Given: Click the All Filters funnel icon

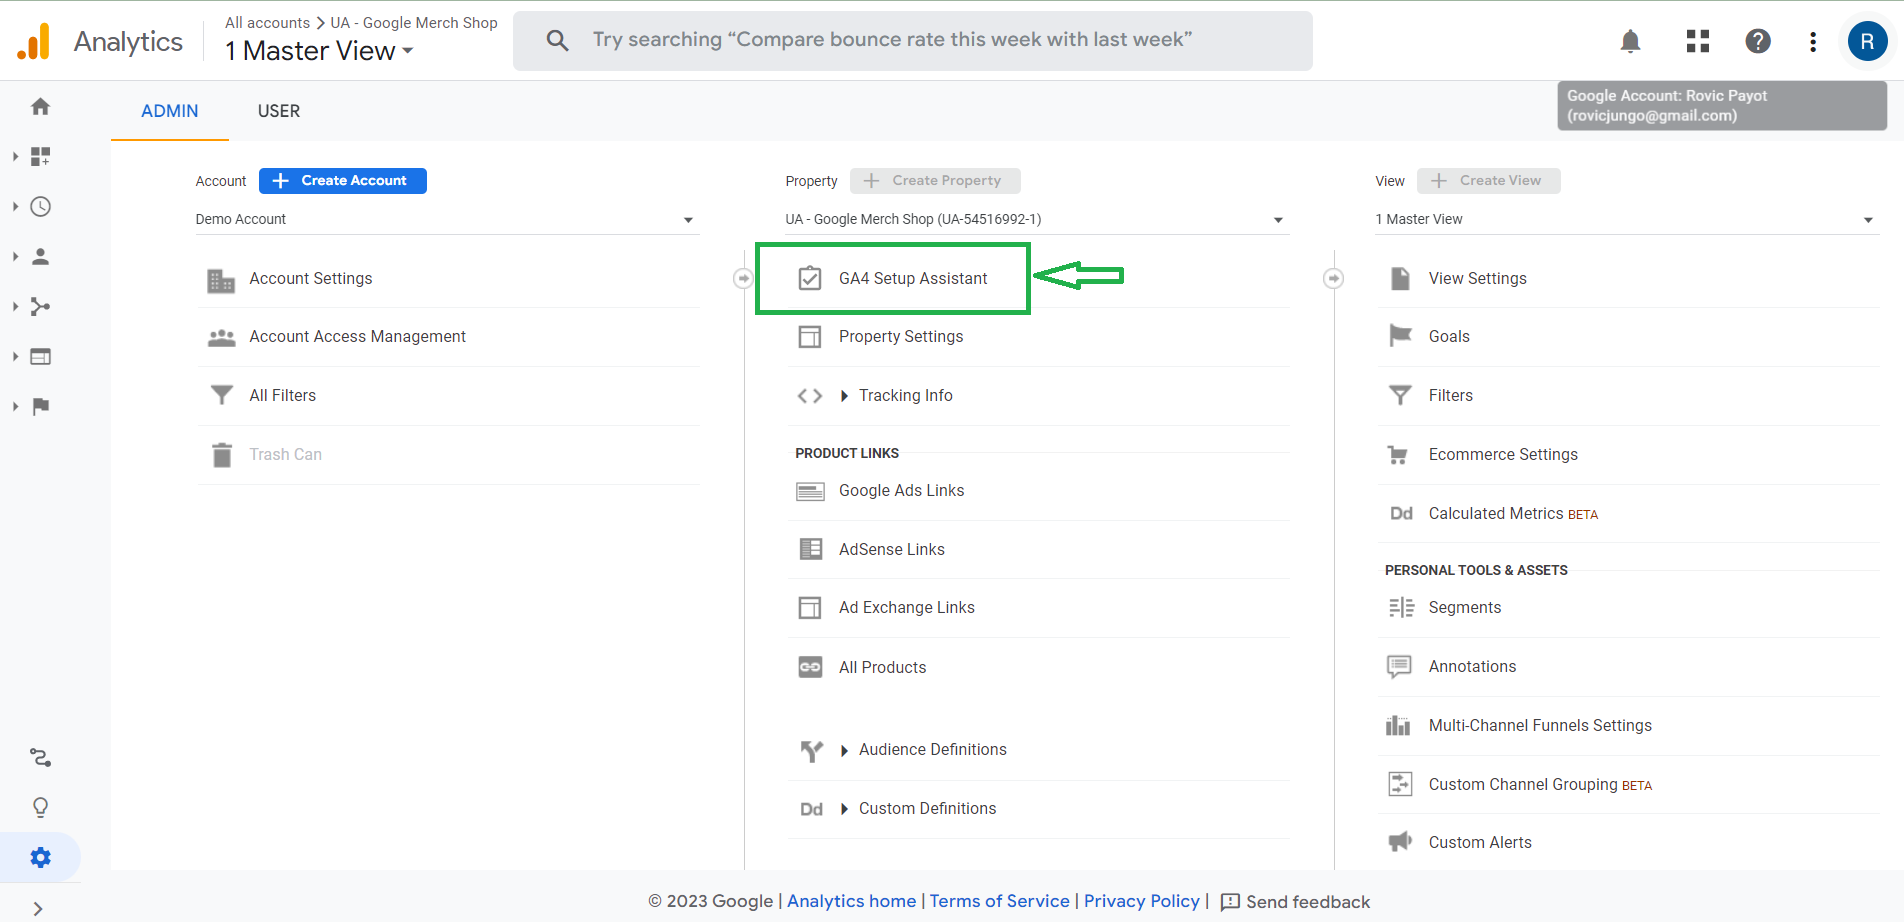Looking at the screenshot, I should click(221, 396).
